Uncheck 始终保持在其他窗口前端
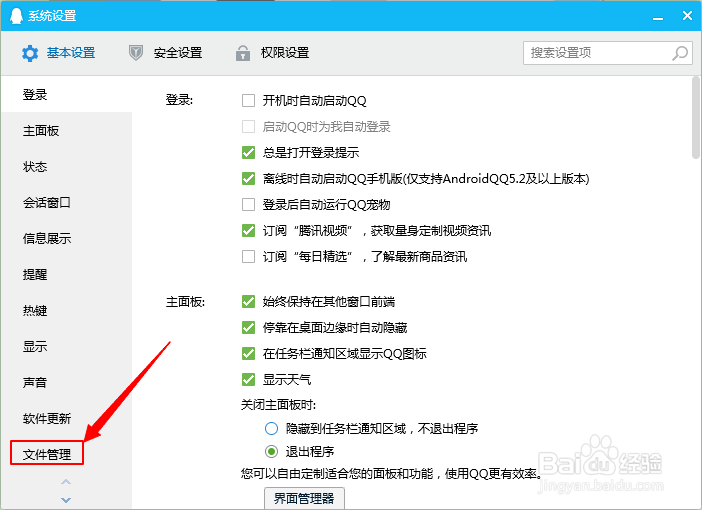Screen dimensions: 702x510 click(x=248, y=301)
